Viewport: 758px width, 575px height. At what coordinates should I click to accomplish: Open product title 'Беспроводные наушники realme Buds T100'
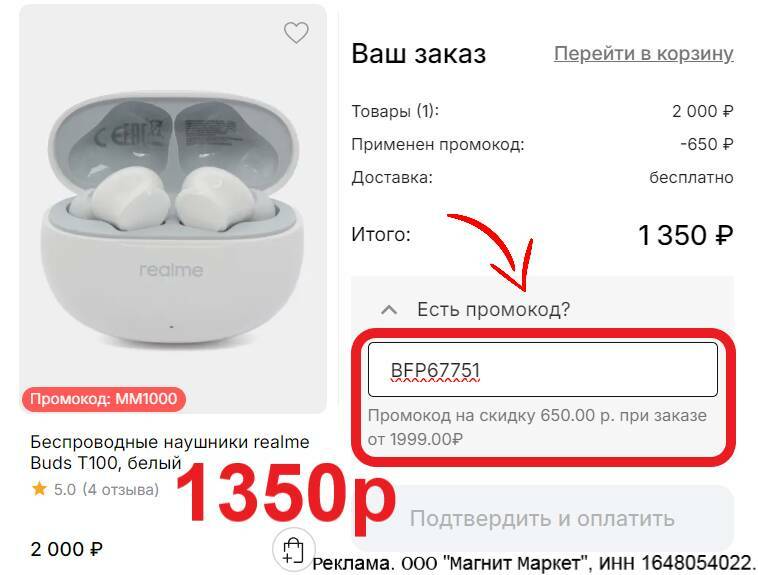click(x=170, y=452)
